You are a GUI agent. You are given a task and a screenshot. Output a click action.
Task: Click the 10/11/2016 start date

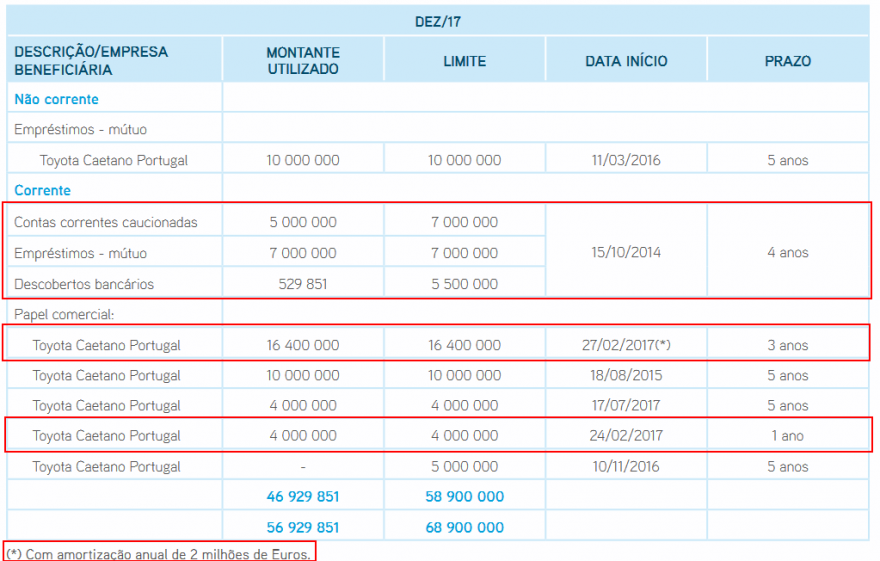626,467
